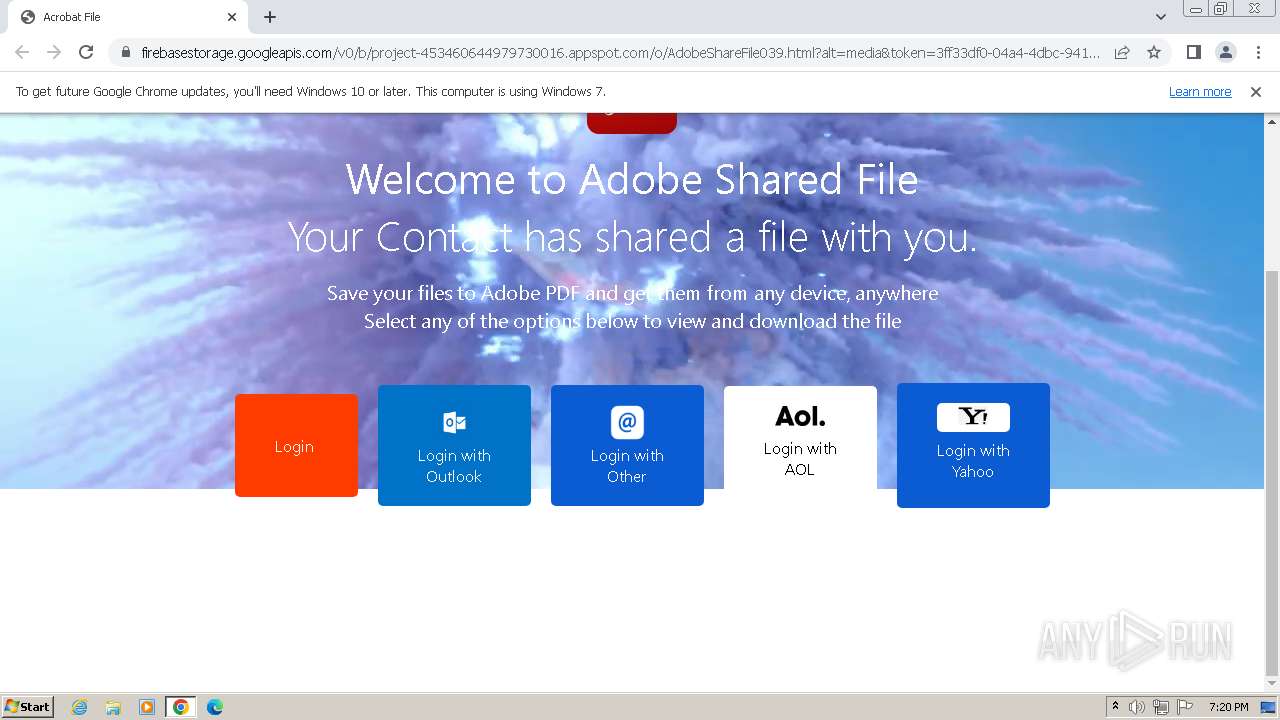Viewport: 1280px width, 720px height.
Task: Choose Login with Outlook tile
Action: 454,446
